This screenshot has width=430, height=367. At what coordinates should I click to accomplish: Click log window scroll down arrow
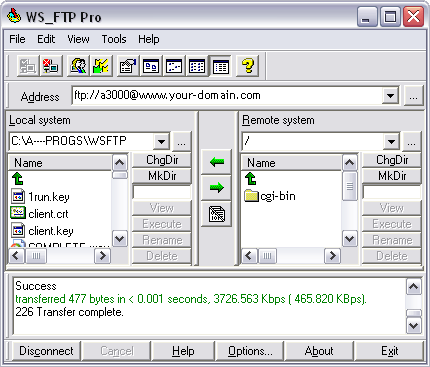pyautogui.click(x=414, y=326)
